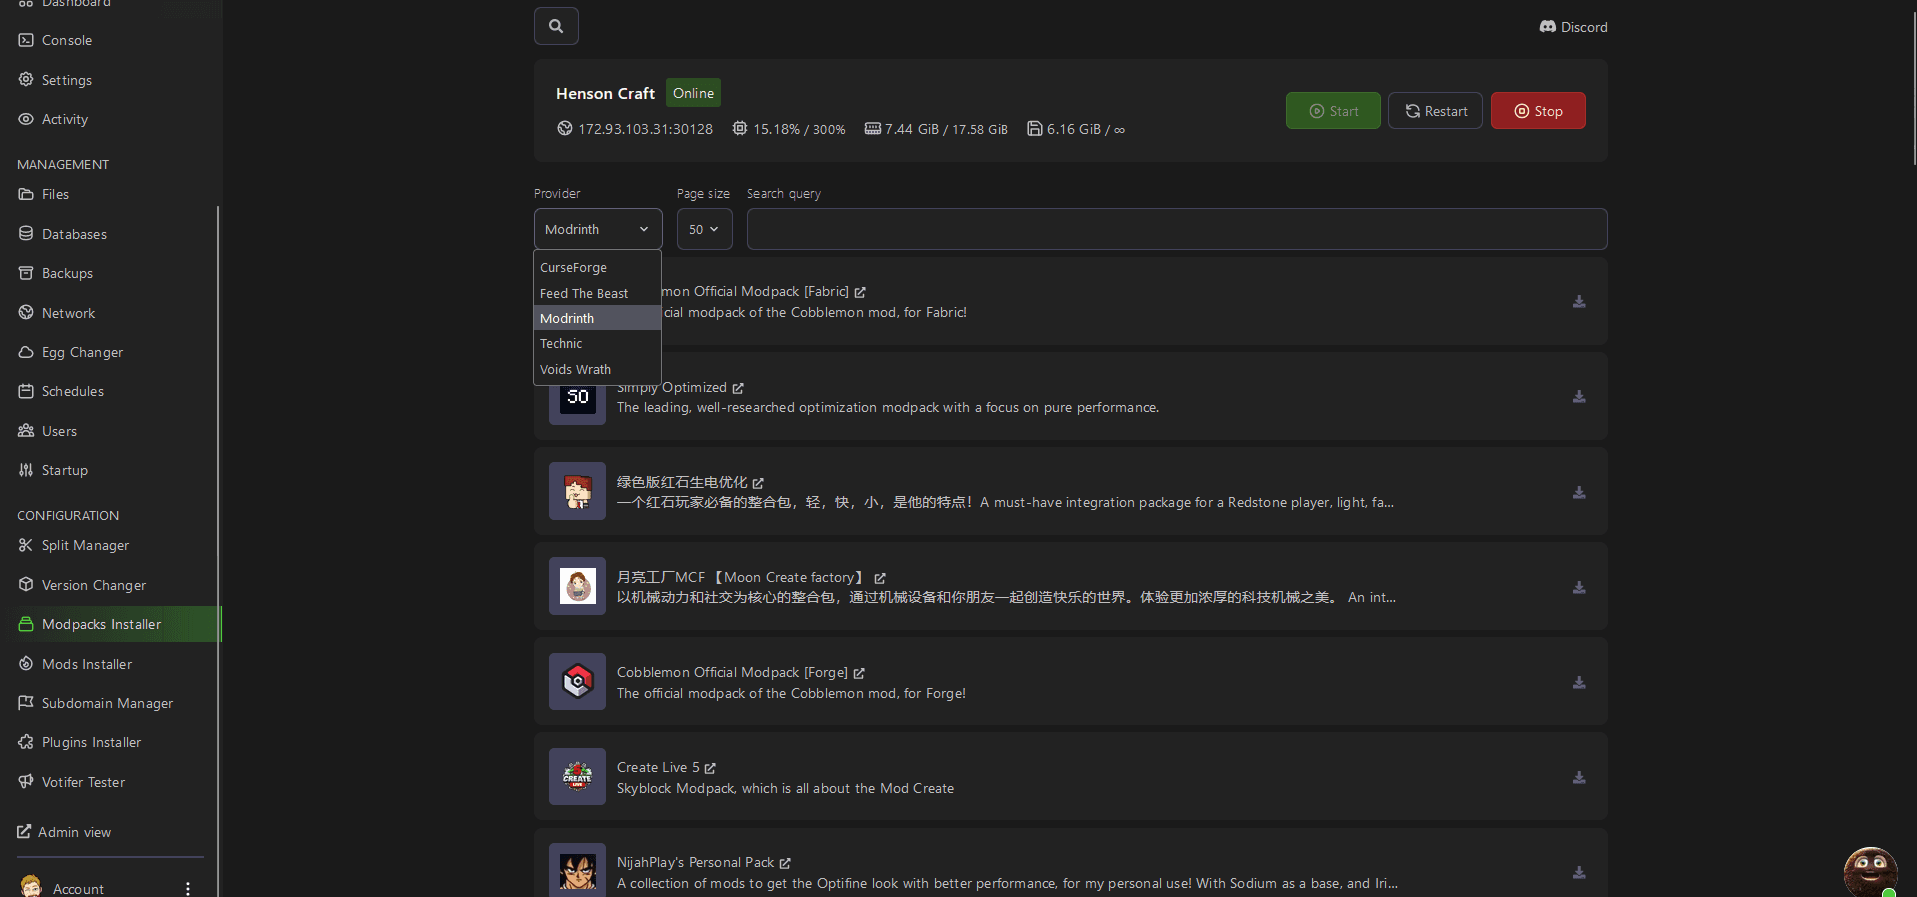Stop the Henson Craft server
The width and height of the screenshot is (1917, 897).
pos(1538,111)
